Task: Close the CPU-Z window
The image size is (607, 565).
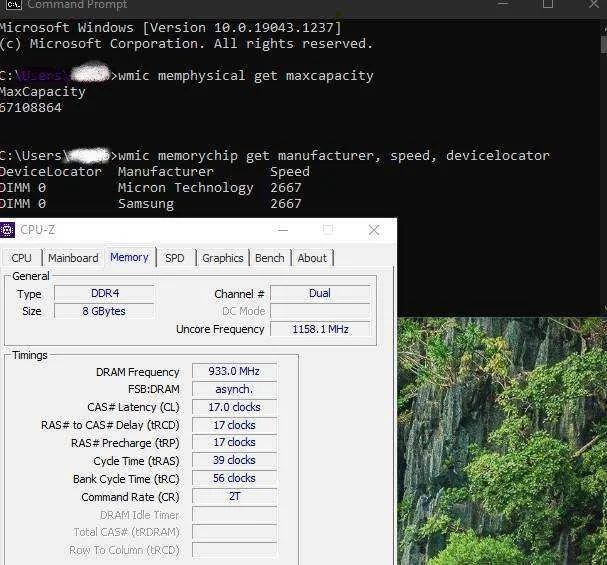Action: click(374, 230)
